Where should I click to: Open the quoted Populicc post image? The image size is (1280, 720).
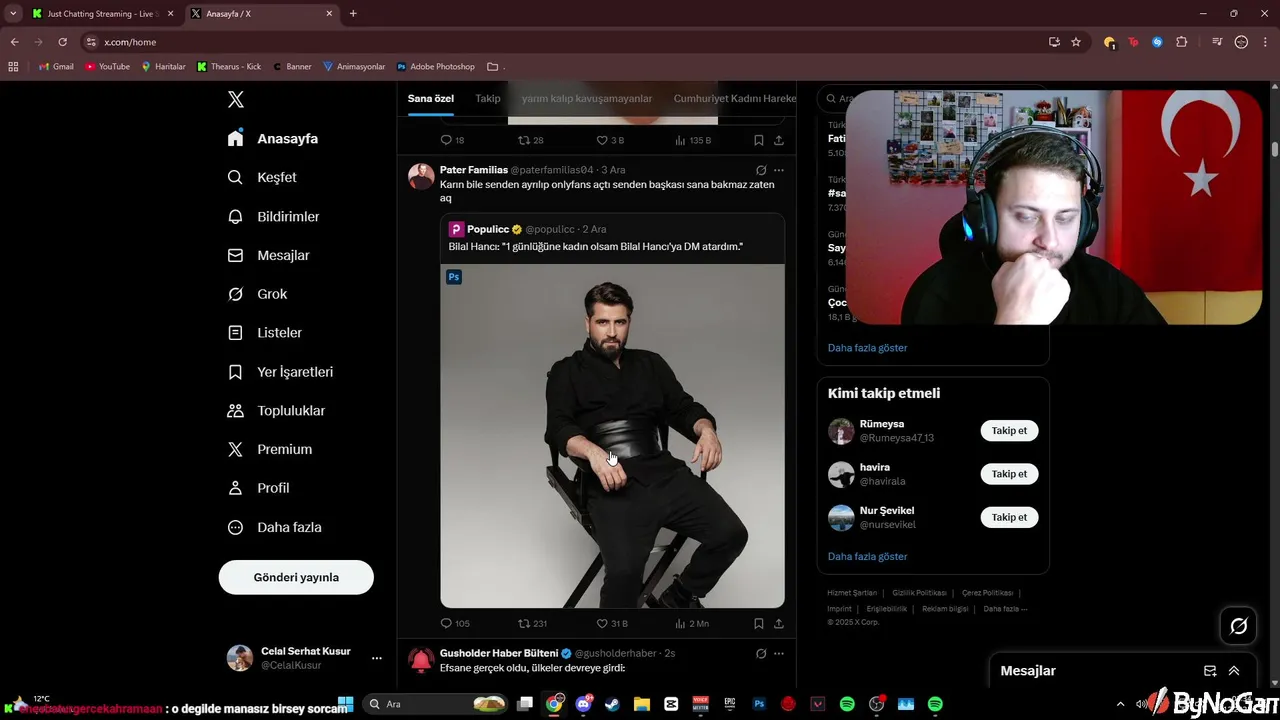[x=612, y=435]
